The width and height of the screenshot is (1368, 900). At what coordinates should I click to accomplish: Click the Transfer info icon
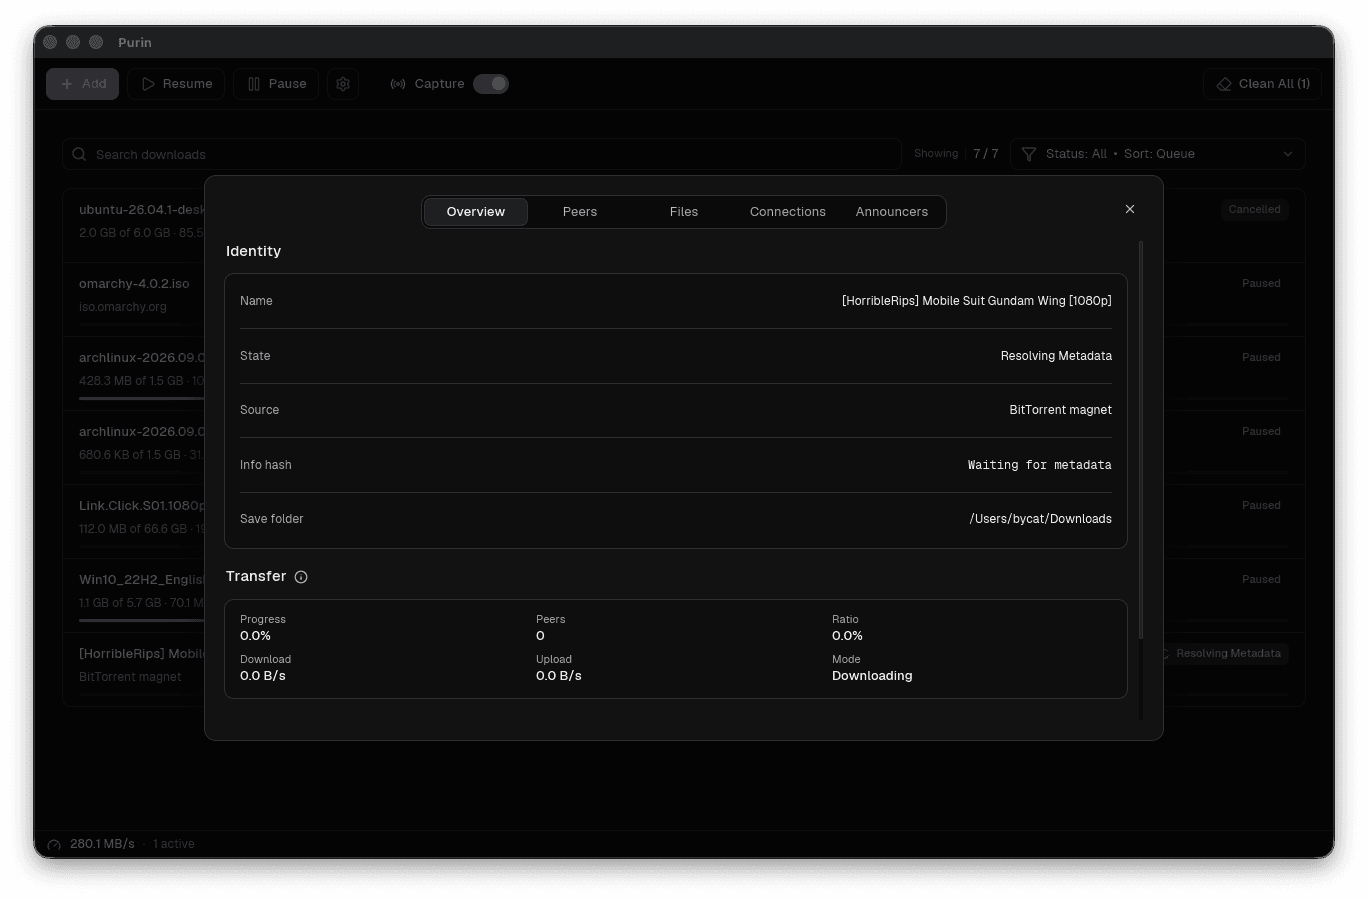point(301,577)
